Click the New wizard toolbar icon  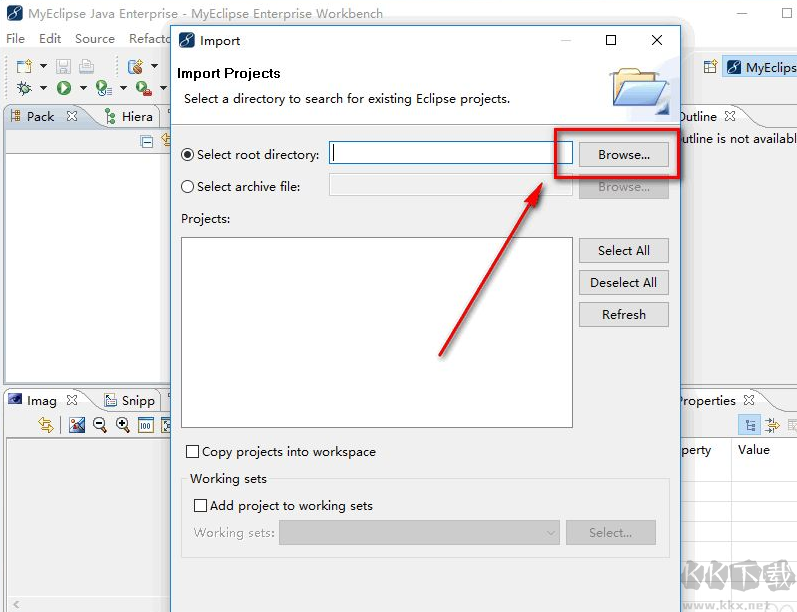pyautogui.click(x=24, y=66)
